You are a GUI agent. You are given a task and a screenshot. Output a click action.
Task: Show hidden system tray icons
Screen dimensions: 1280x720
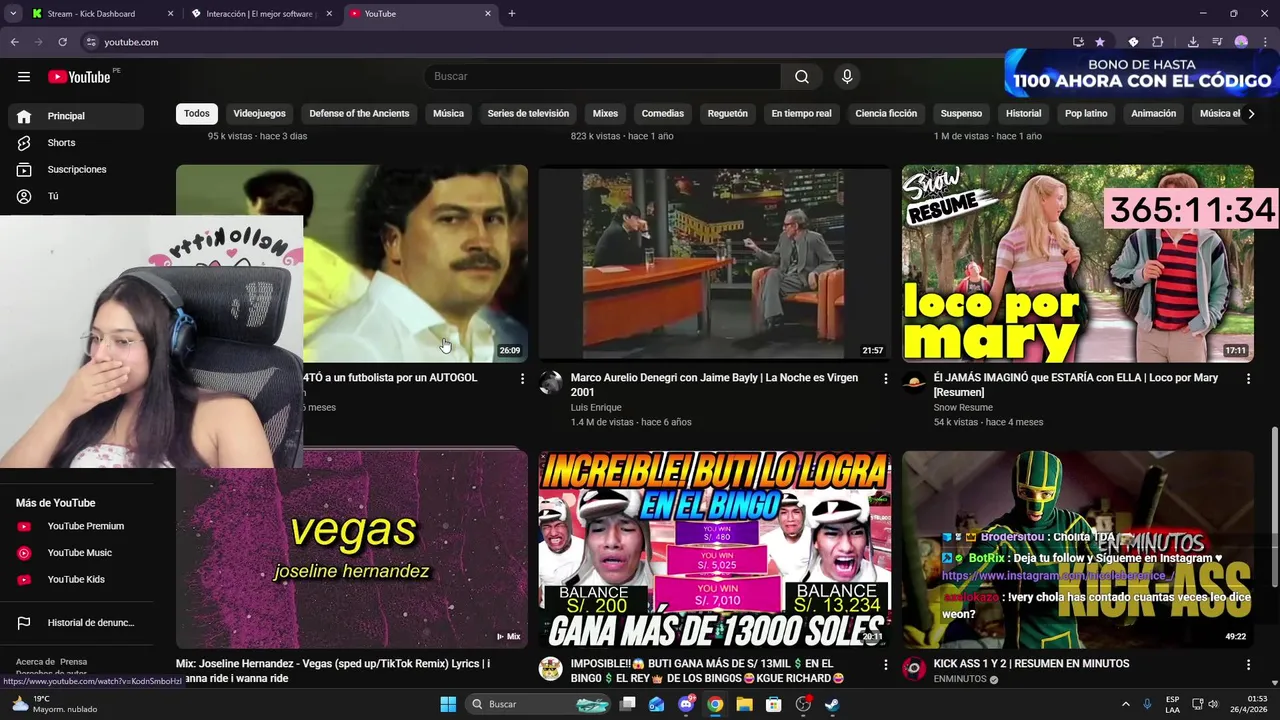pos(1125,704)
